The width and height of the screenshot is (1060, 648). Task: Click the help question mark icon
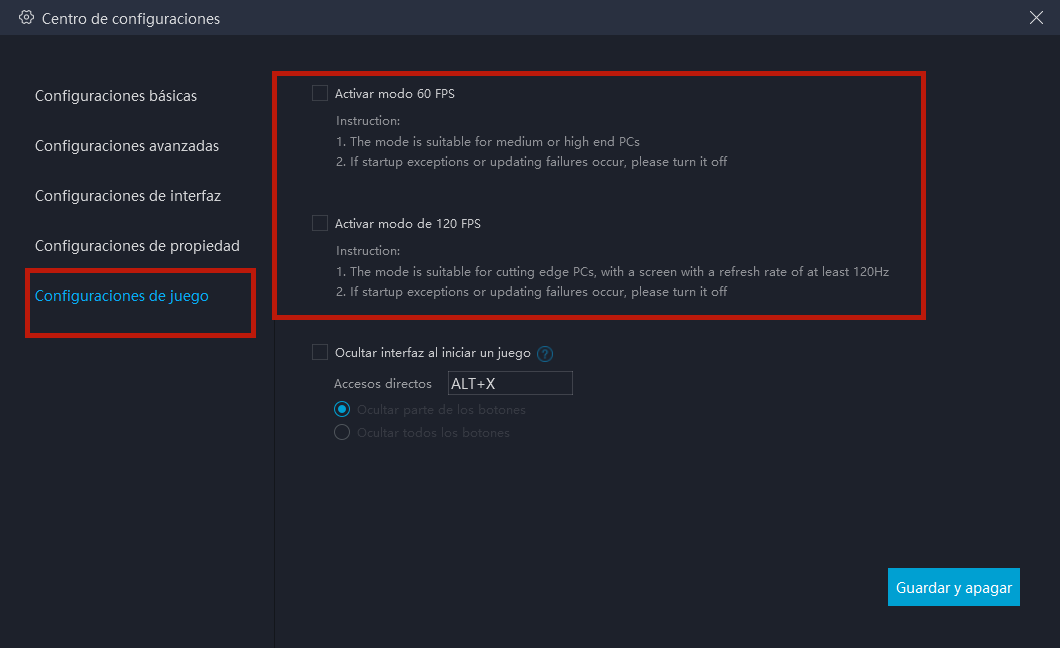pos(545,353)
